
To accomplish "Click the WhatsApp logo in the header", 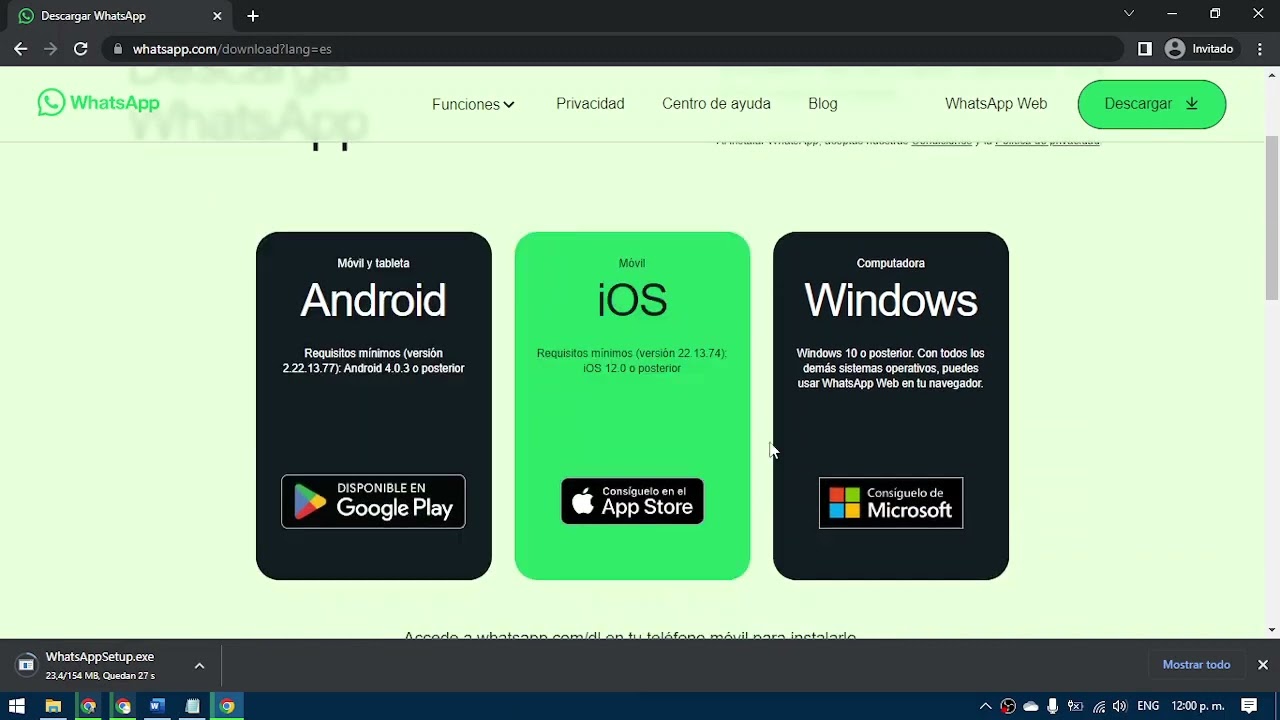I will (98, 103).
